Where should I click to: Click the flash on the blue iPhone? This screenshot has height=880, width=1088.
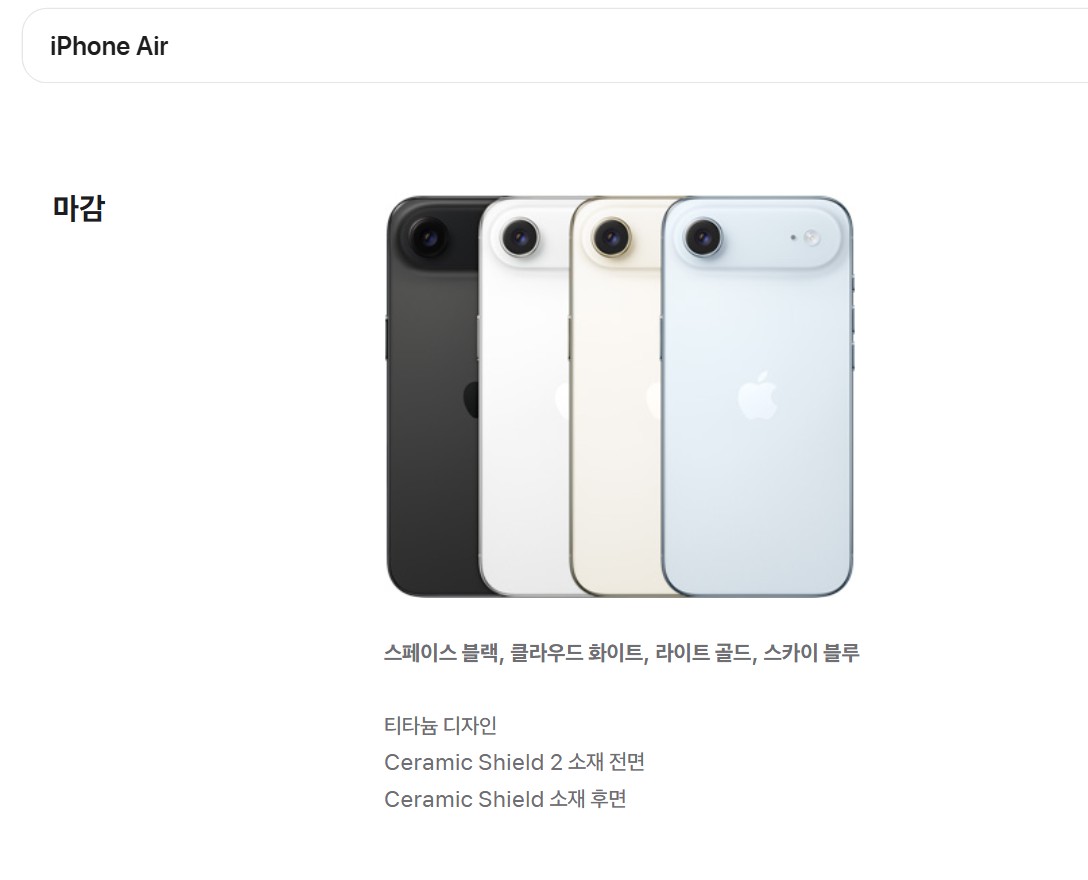coord(812,238)
